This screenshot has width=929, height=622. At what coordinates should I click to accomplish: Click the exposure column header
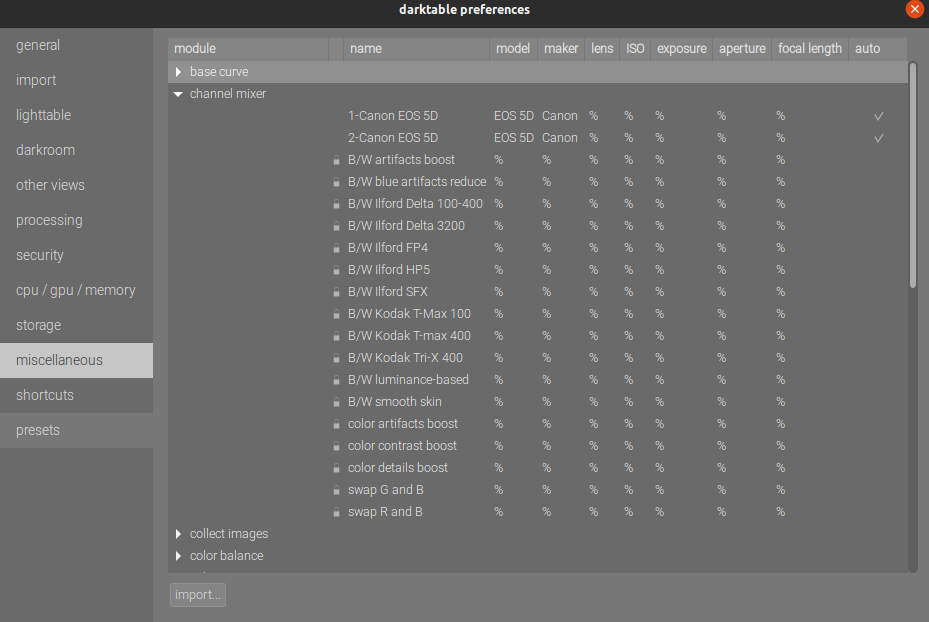[681, 49]
